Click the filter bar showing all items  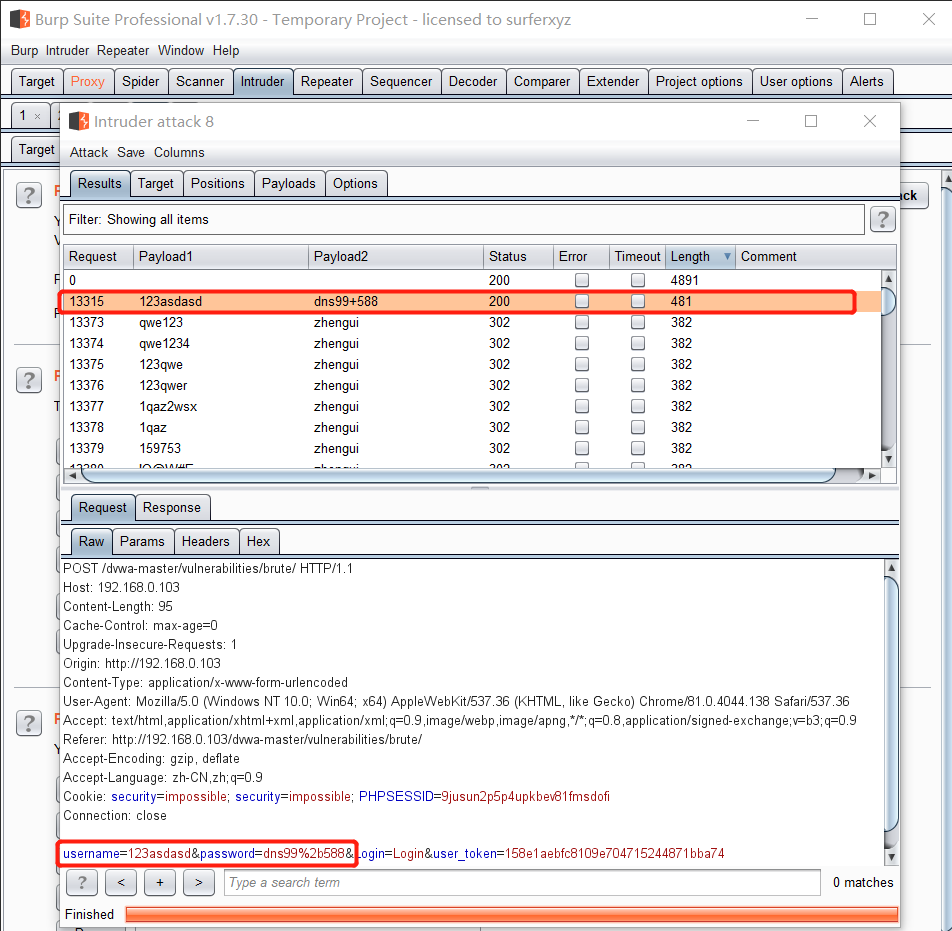(464, 219)
